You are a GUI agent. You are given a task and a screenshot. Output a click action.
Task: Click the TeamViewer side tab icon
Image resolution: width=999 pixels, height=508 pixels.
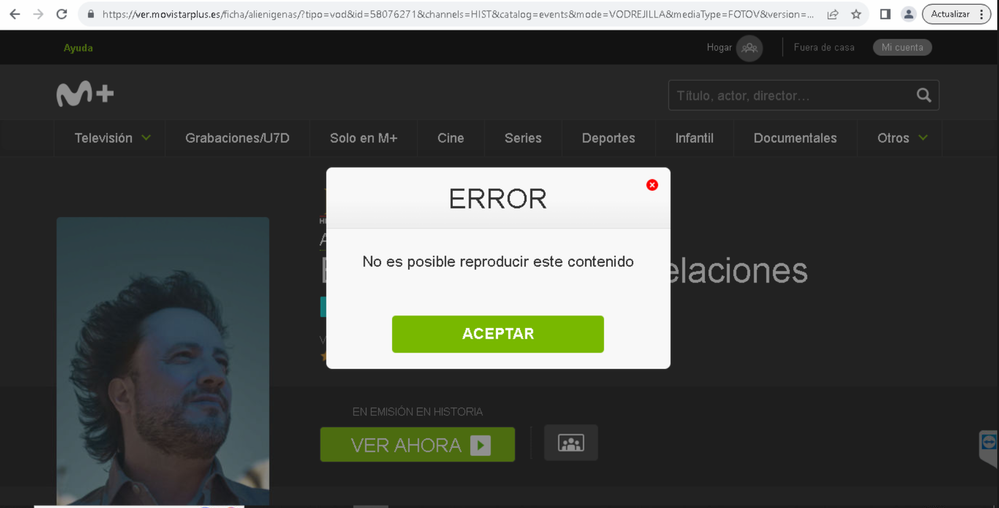[x=988, y=444]
